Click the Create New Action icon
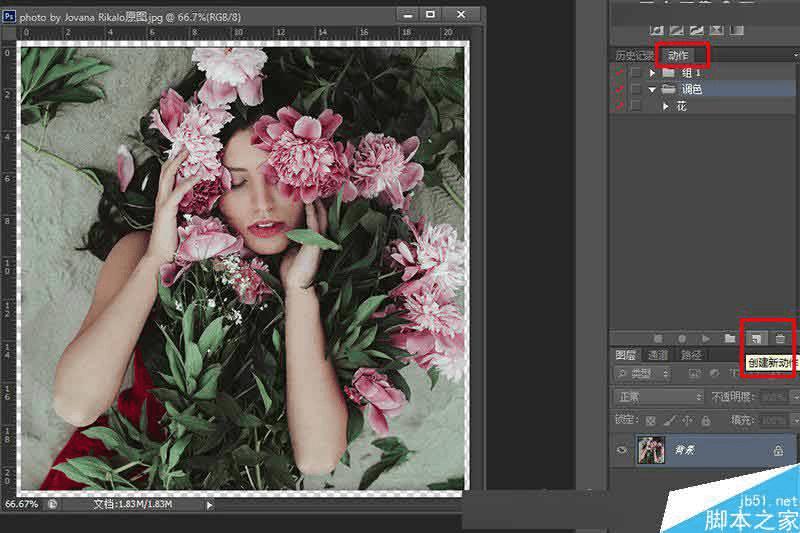This screenshot has height=533, width=800. pyautogui.click(x=757, y=339)
